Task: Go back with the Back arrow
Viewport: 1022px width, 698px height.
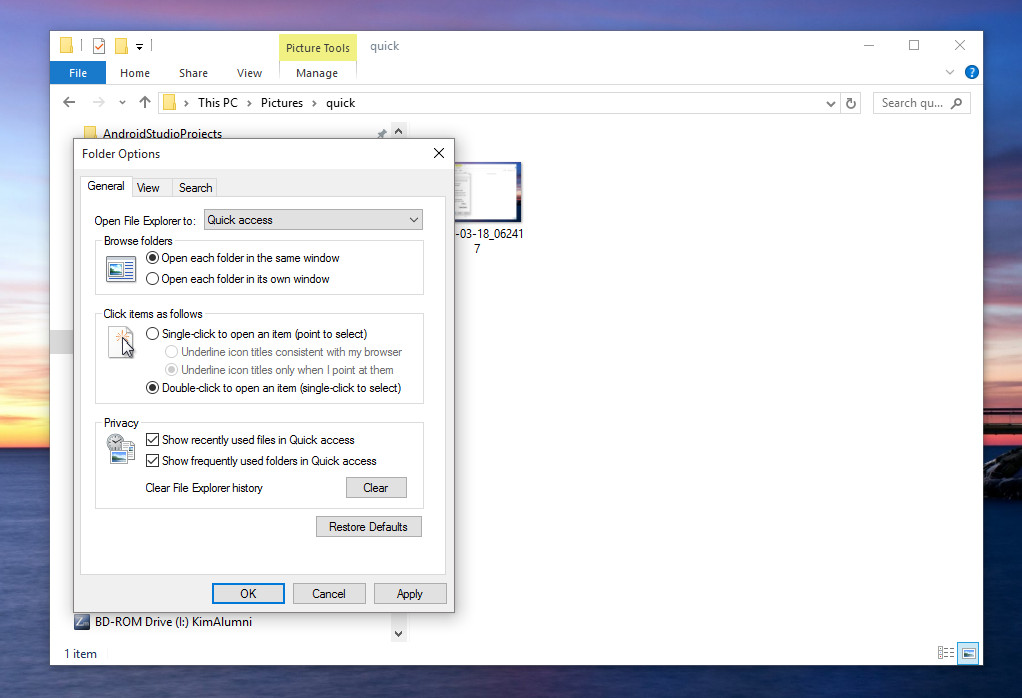Action: [69, 102]
